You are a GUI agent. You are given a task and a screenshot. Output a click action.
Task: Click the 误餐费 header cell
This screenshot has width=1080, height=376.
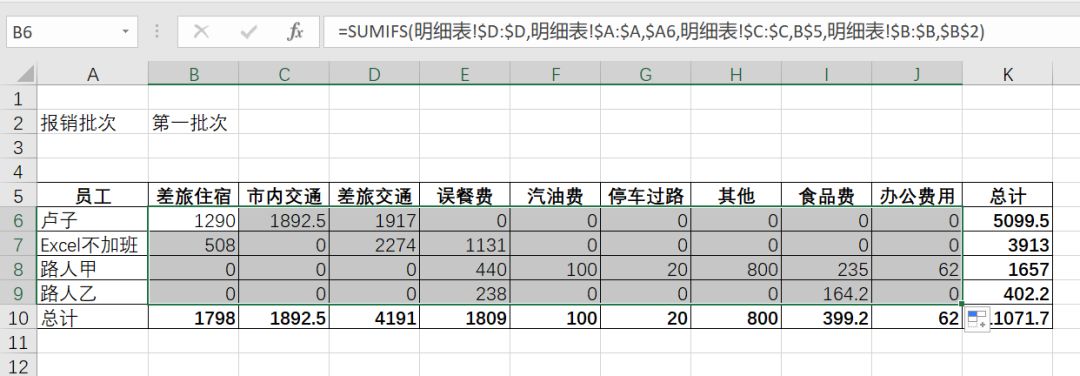click(464, 196)
